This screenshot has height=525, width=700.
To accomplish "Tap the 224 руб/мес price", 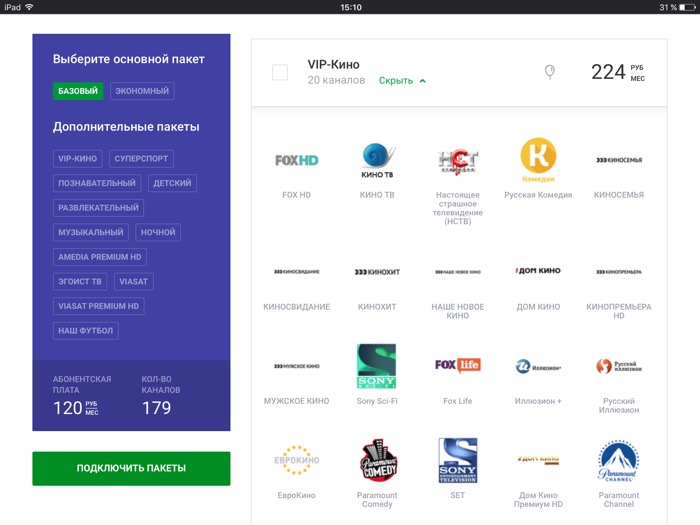I will (618, 72).
